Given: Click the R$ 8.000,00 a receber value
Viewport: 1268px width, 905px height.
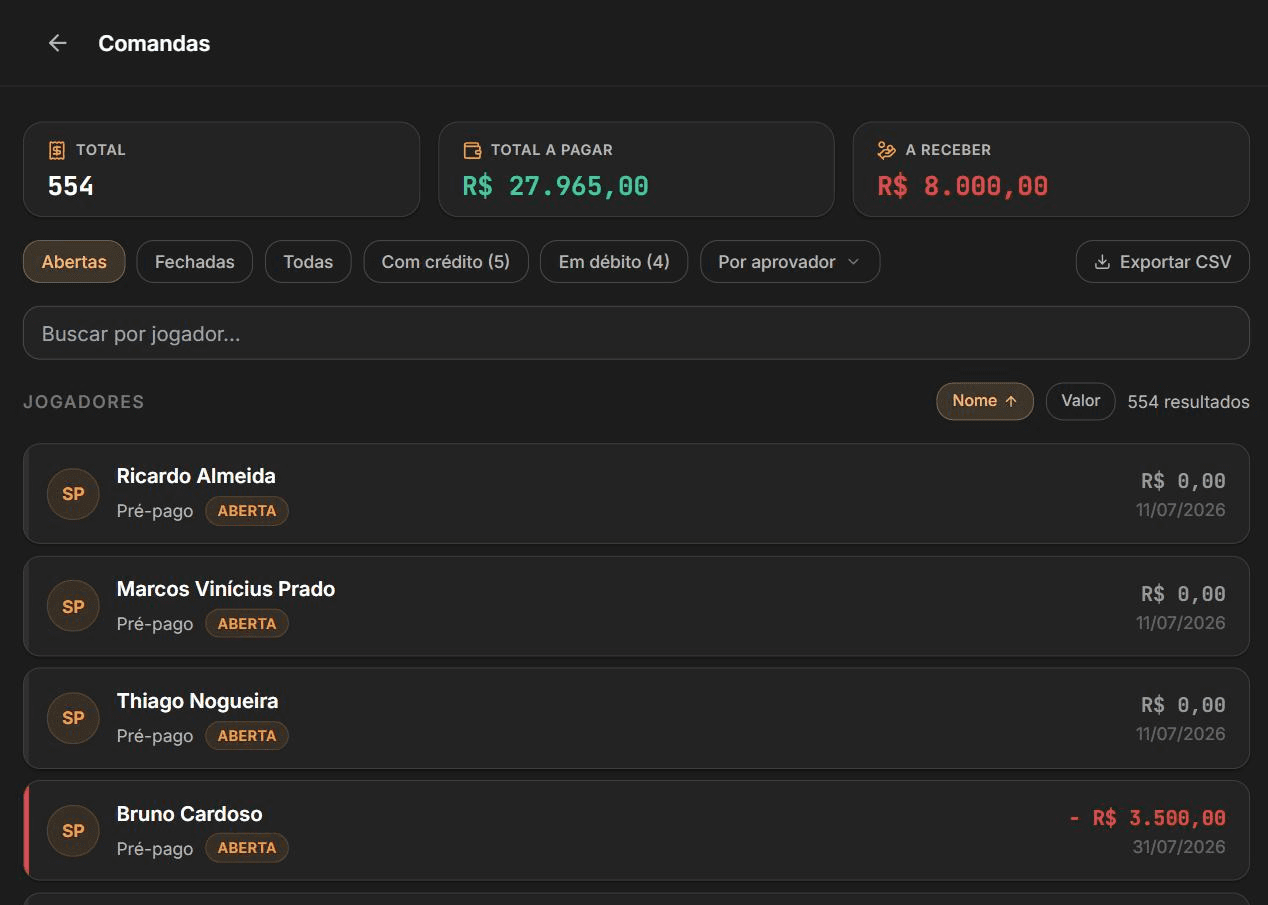Looking at the screenshot, I should coord(962,186).
